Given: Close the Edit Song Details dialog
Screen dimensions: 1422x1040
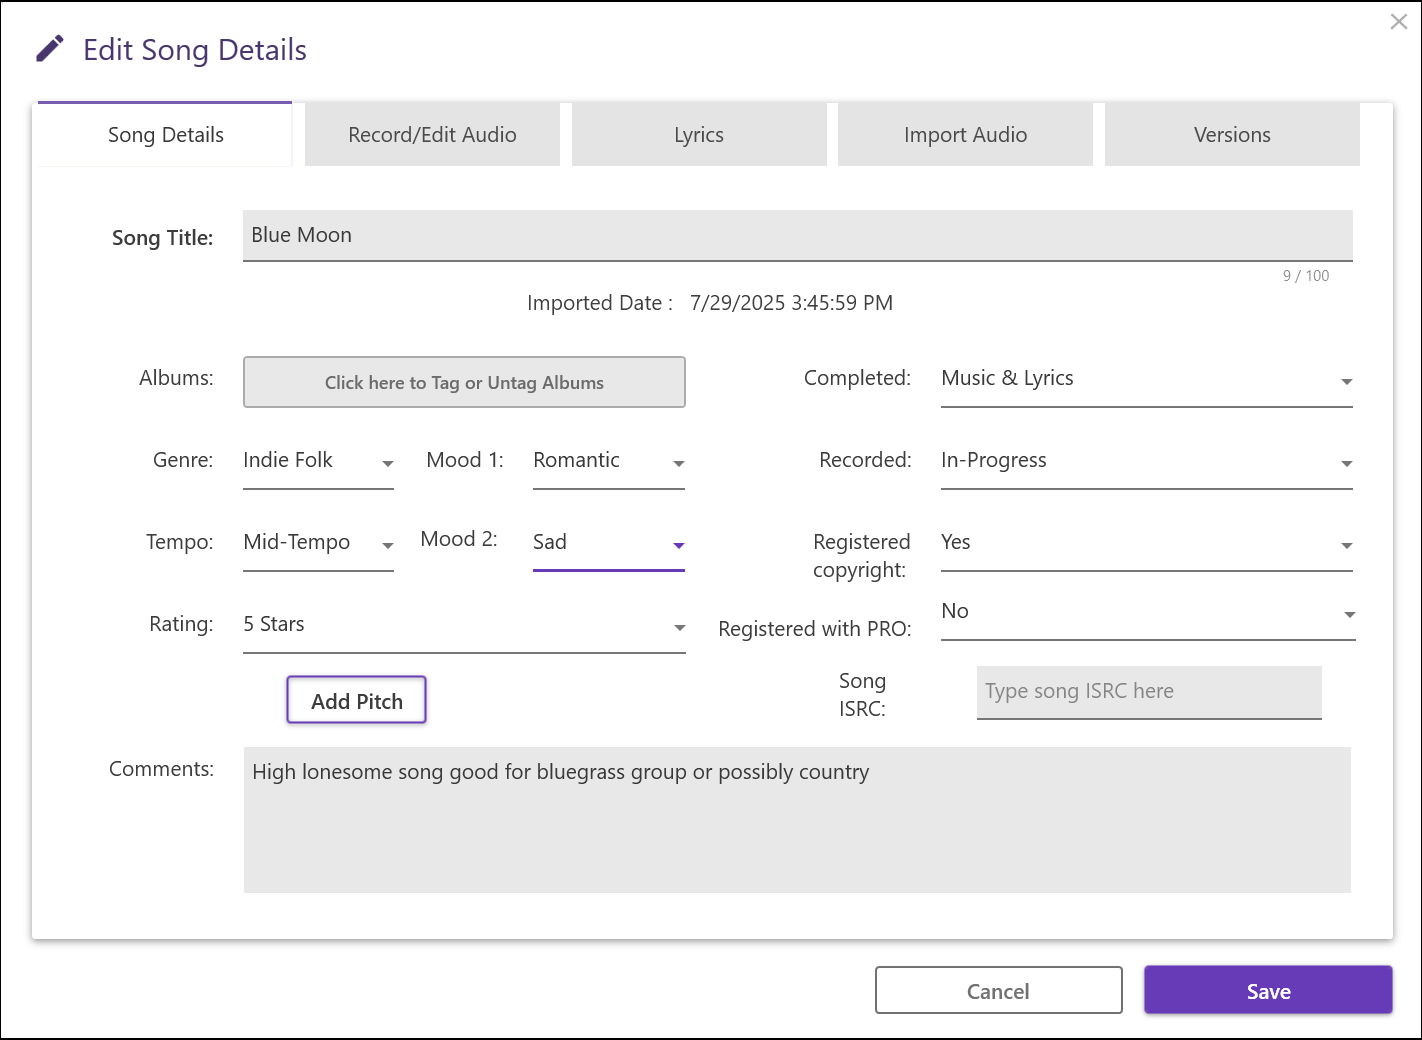Looking at the screenshot, I should [x=1398, y=22].
